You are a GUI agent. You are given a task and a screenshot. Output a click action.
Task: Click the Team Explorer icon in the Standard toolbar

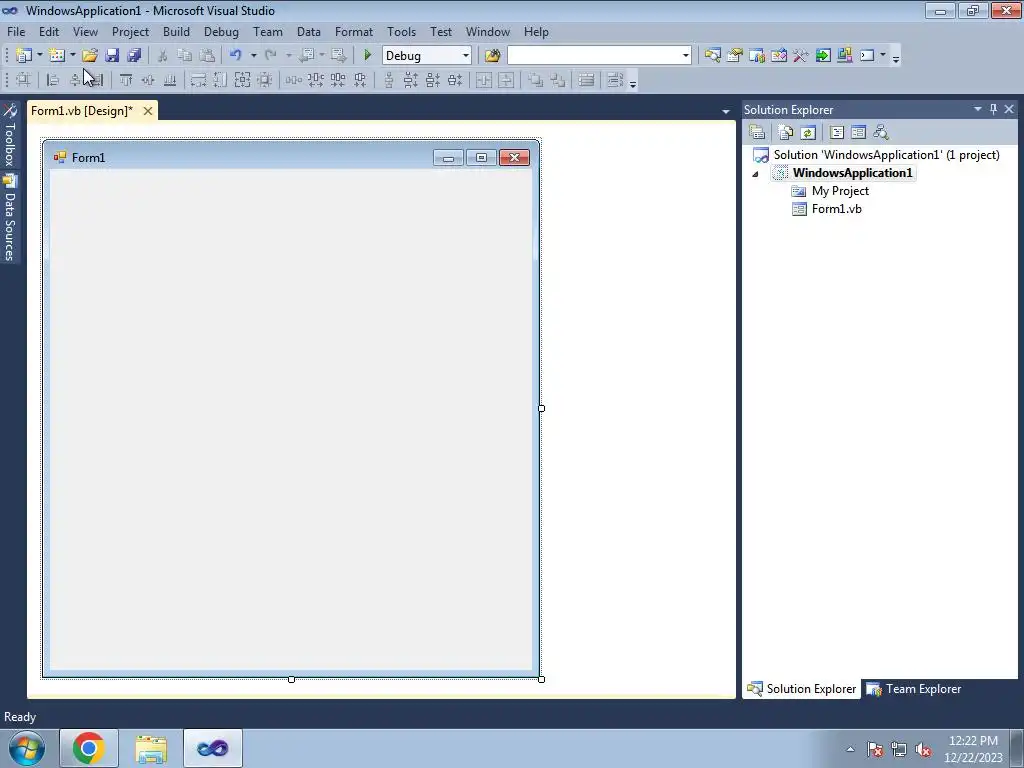(x=757, y=56)
